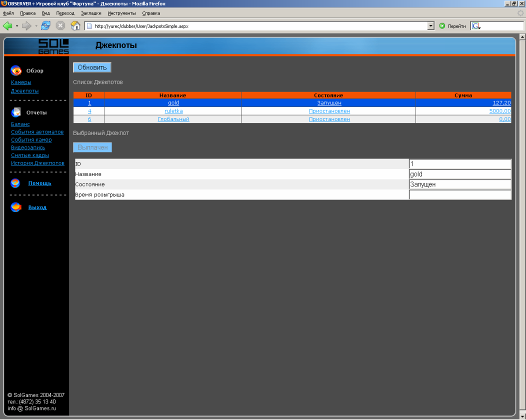Screen dimensions: 526x420
Task: Click the Stop loading icon
Action: 60,26
